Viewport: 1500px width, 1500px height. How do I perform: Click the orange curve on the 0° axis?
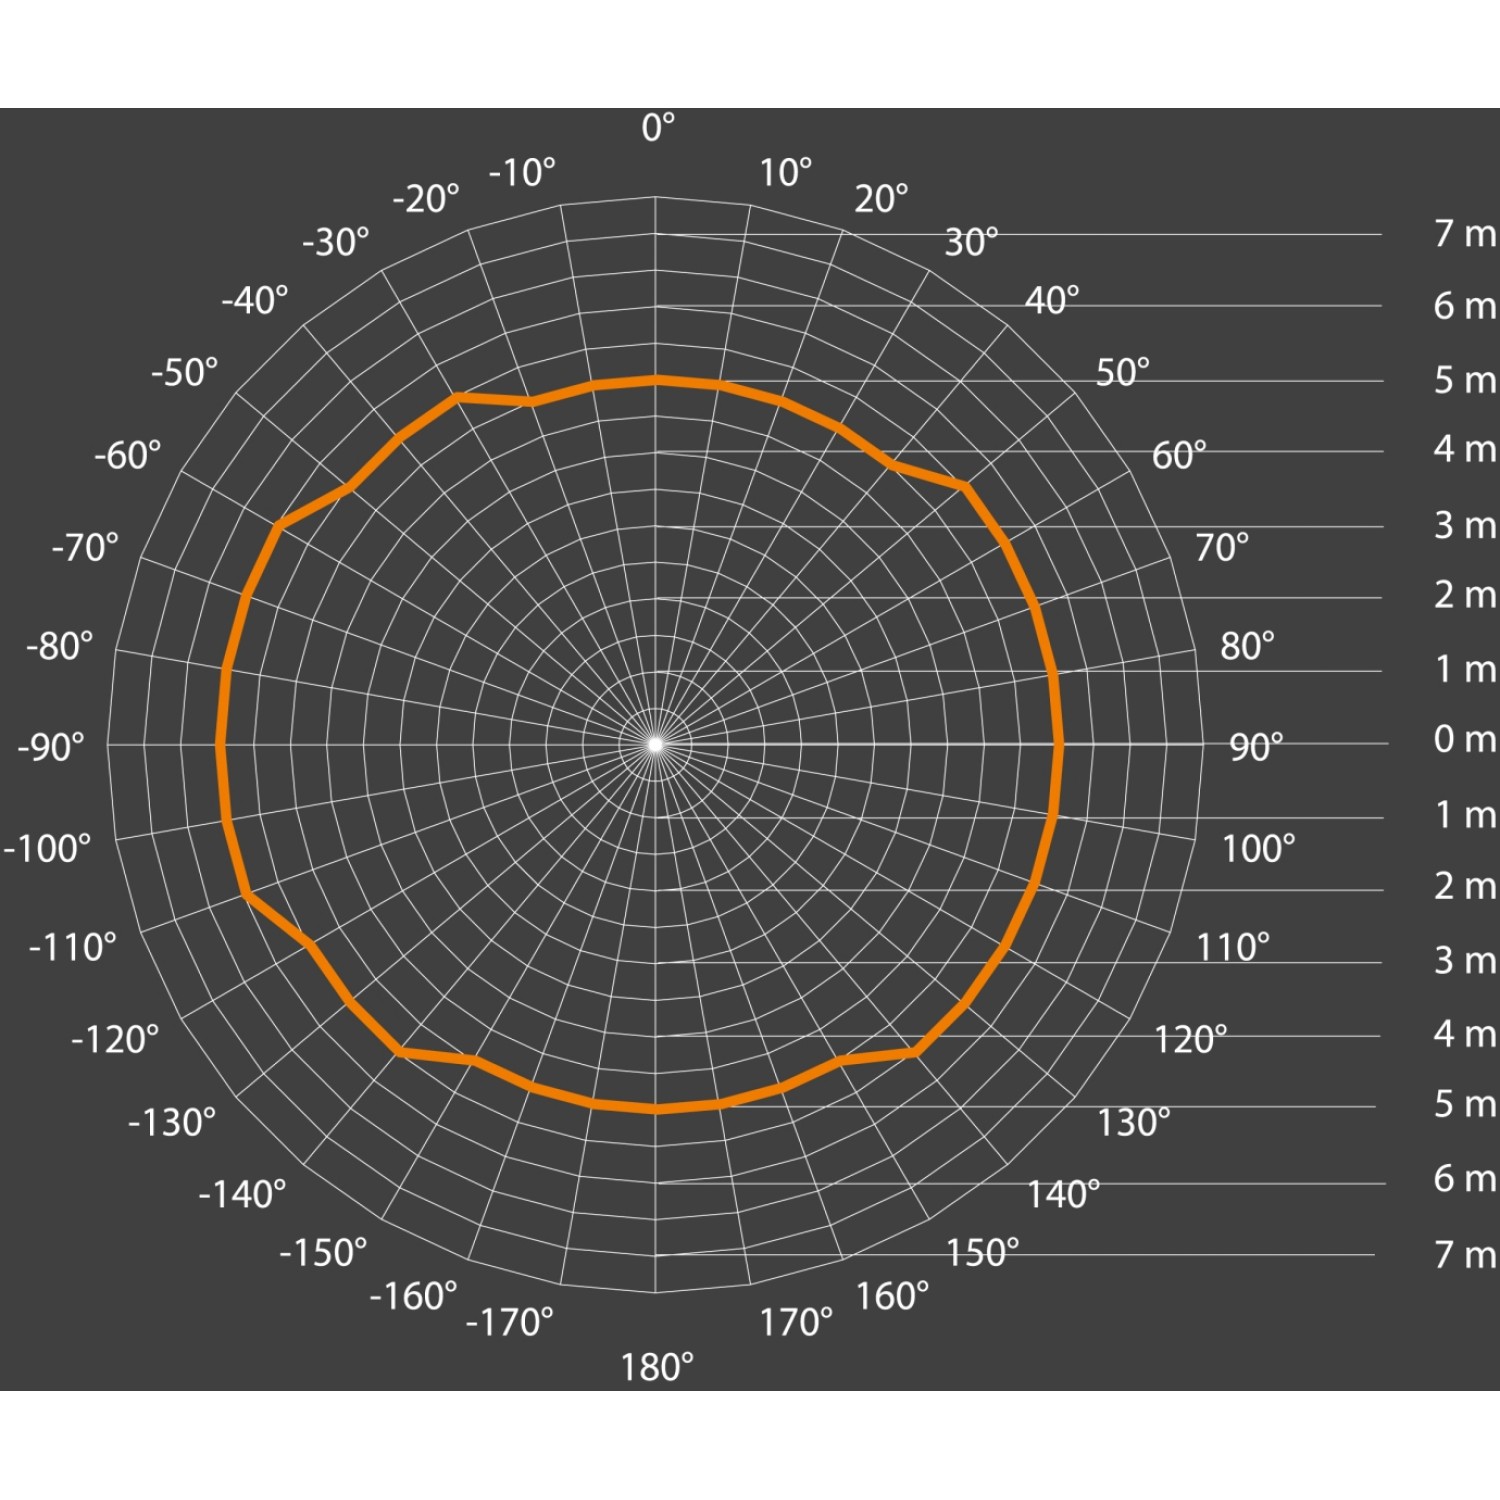pyautogui.click(x=656, y=380)
